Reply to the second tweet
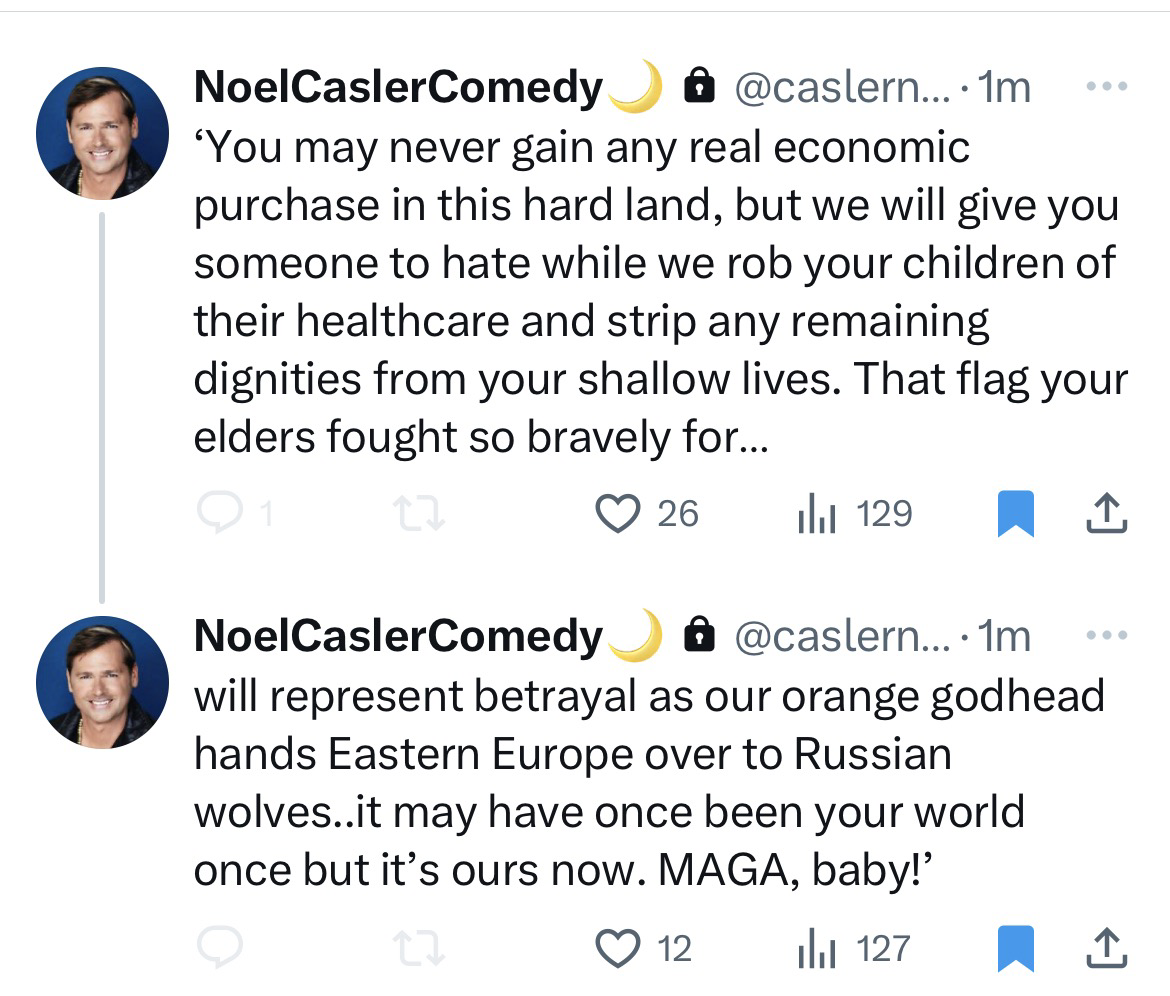 point(216,948)
